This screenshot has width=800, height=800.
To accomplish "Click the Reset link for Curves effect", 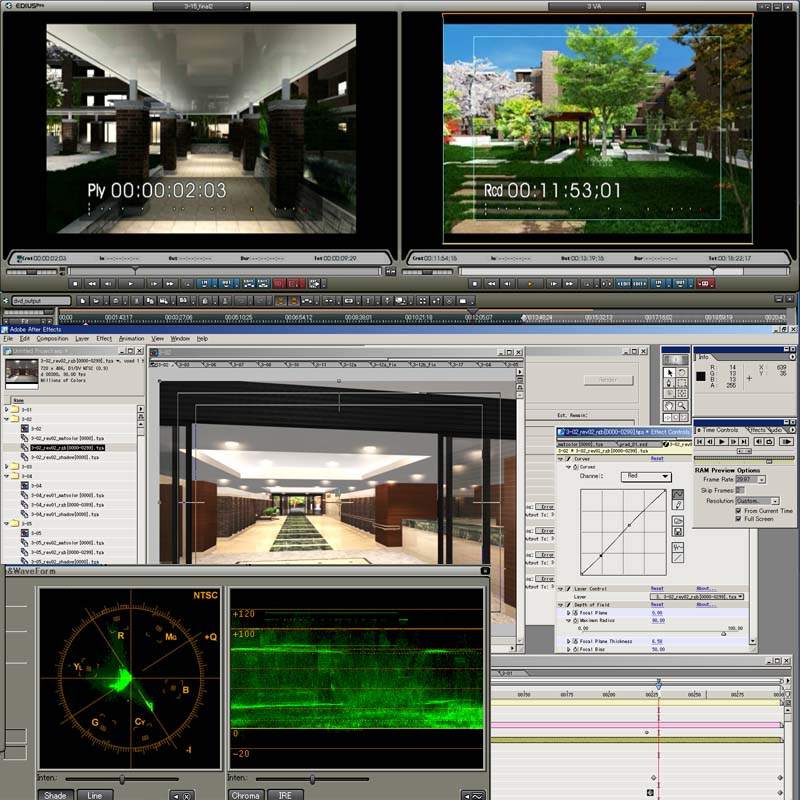I will (x=657, y=459).
